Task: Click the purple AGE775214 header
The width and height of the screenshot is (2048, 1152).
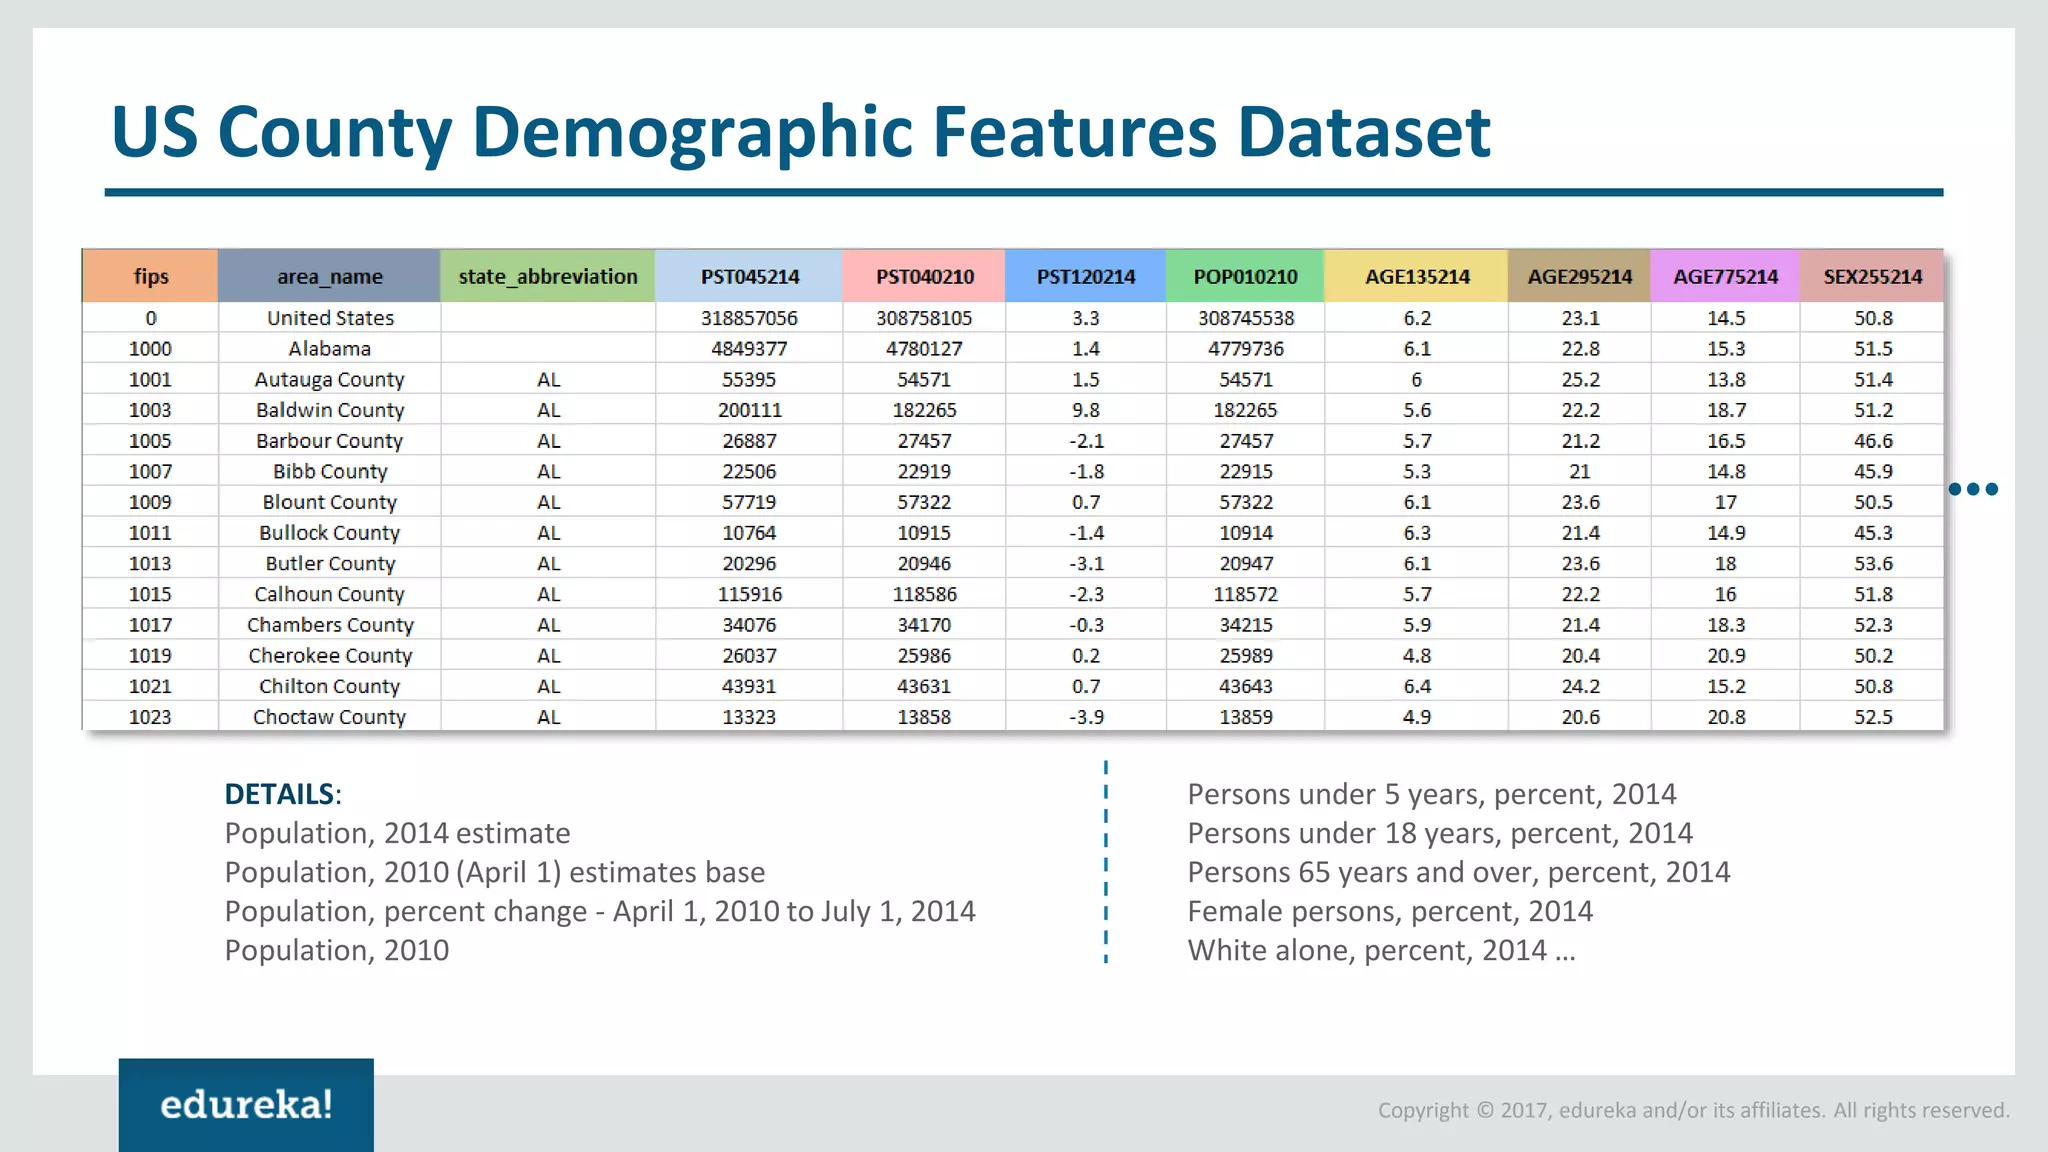Action: (x=1725, y=276)
